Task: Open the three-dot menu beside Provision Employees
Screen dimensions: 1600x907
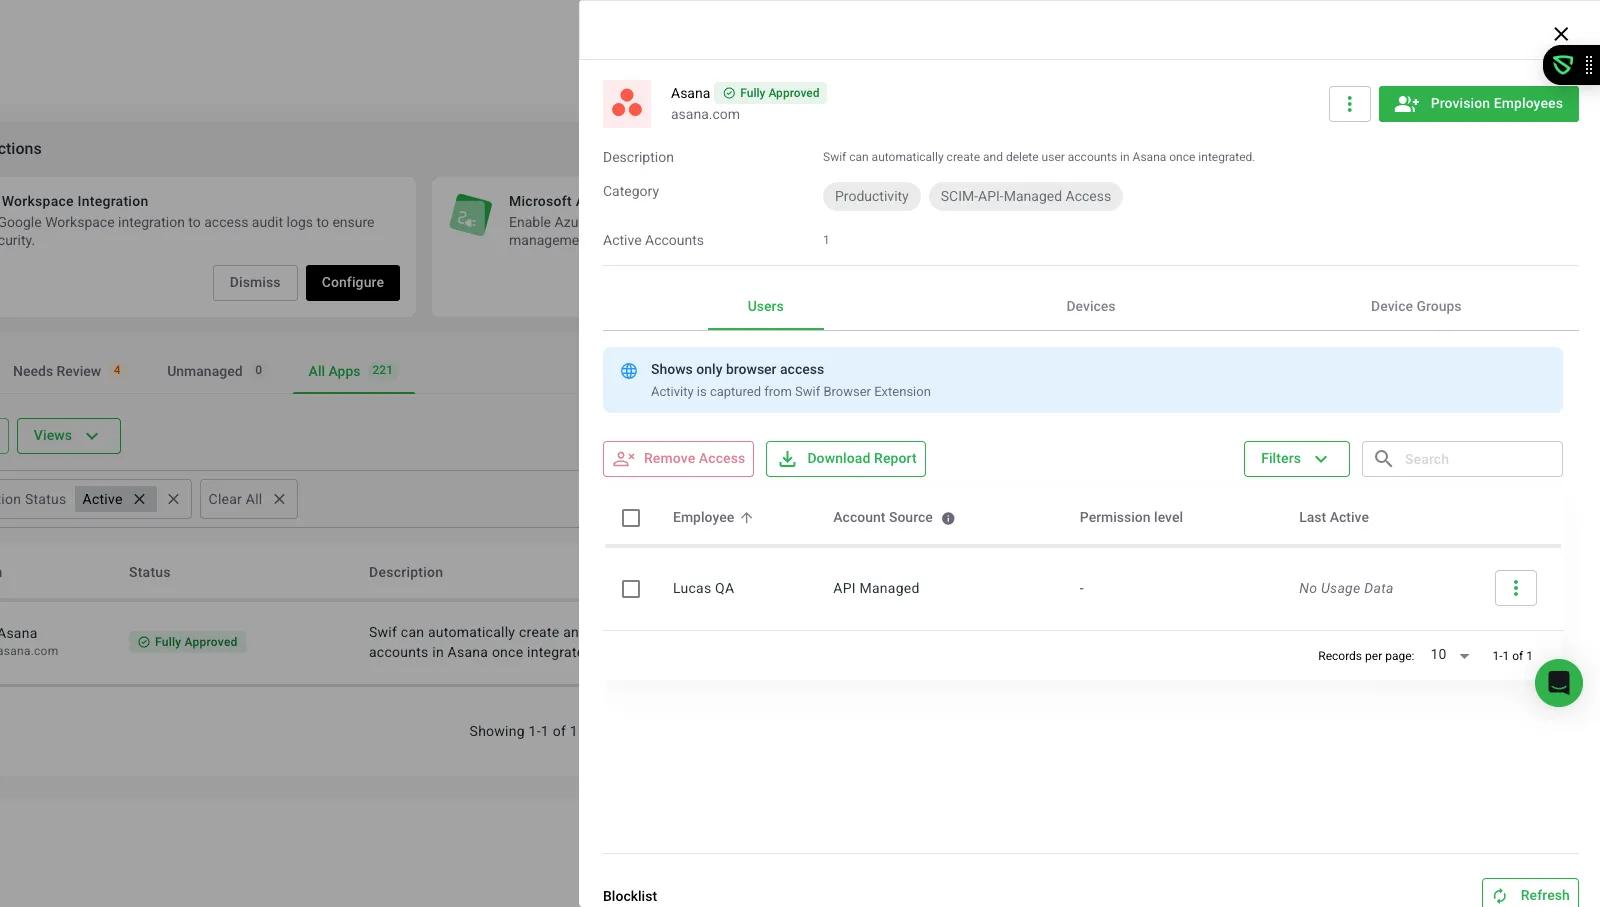Action: [1349, 104]
